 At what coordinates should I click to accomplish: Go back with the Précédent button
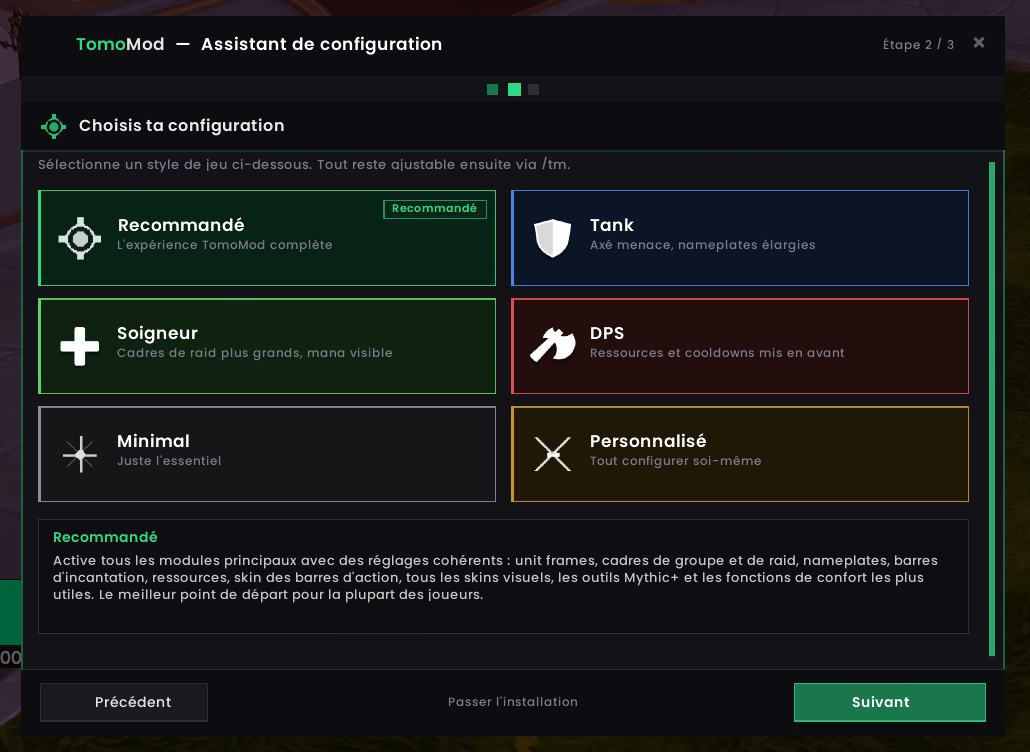124,702
